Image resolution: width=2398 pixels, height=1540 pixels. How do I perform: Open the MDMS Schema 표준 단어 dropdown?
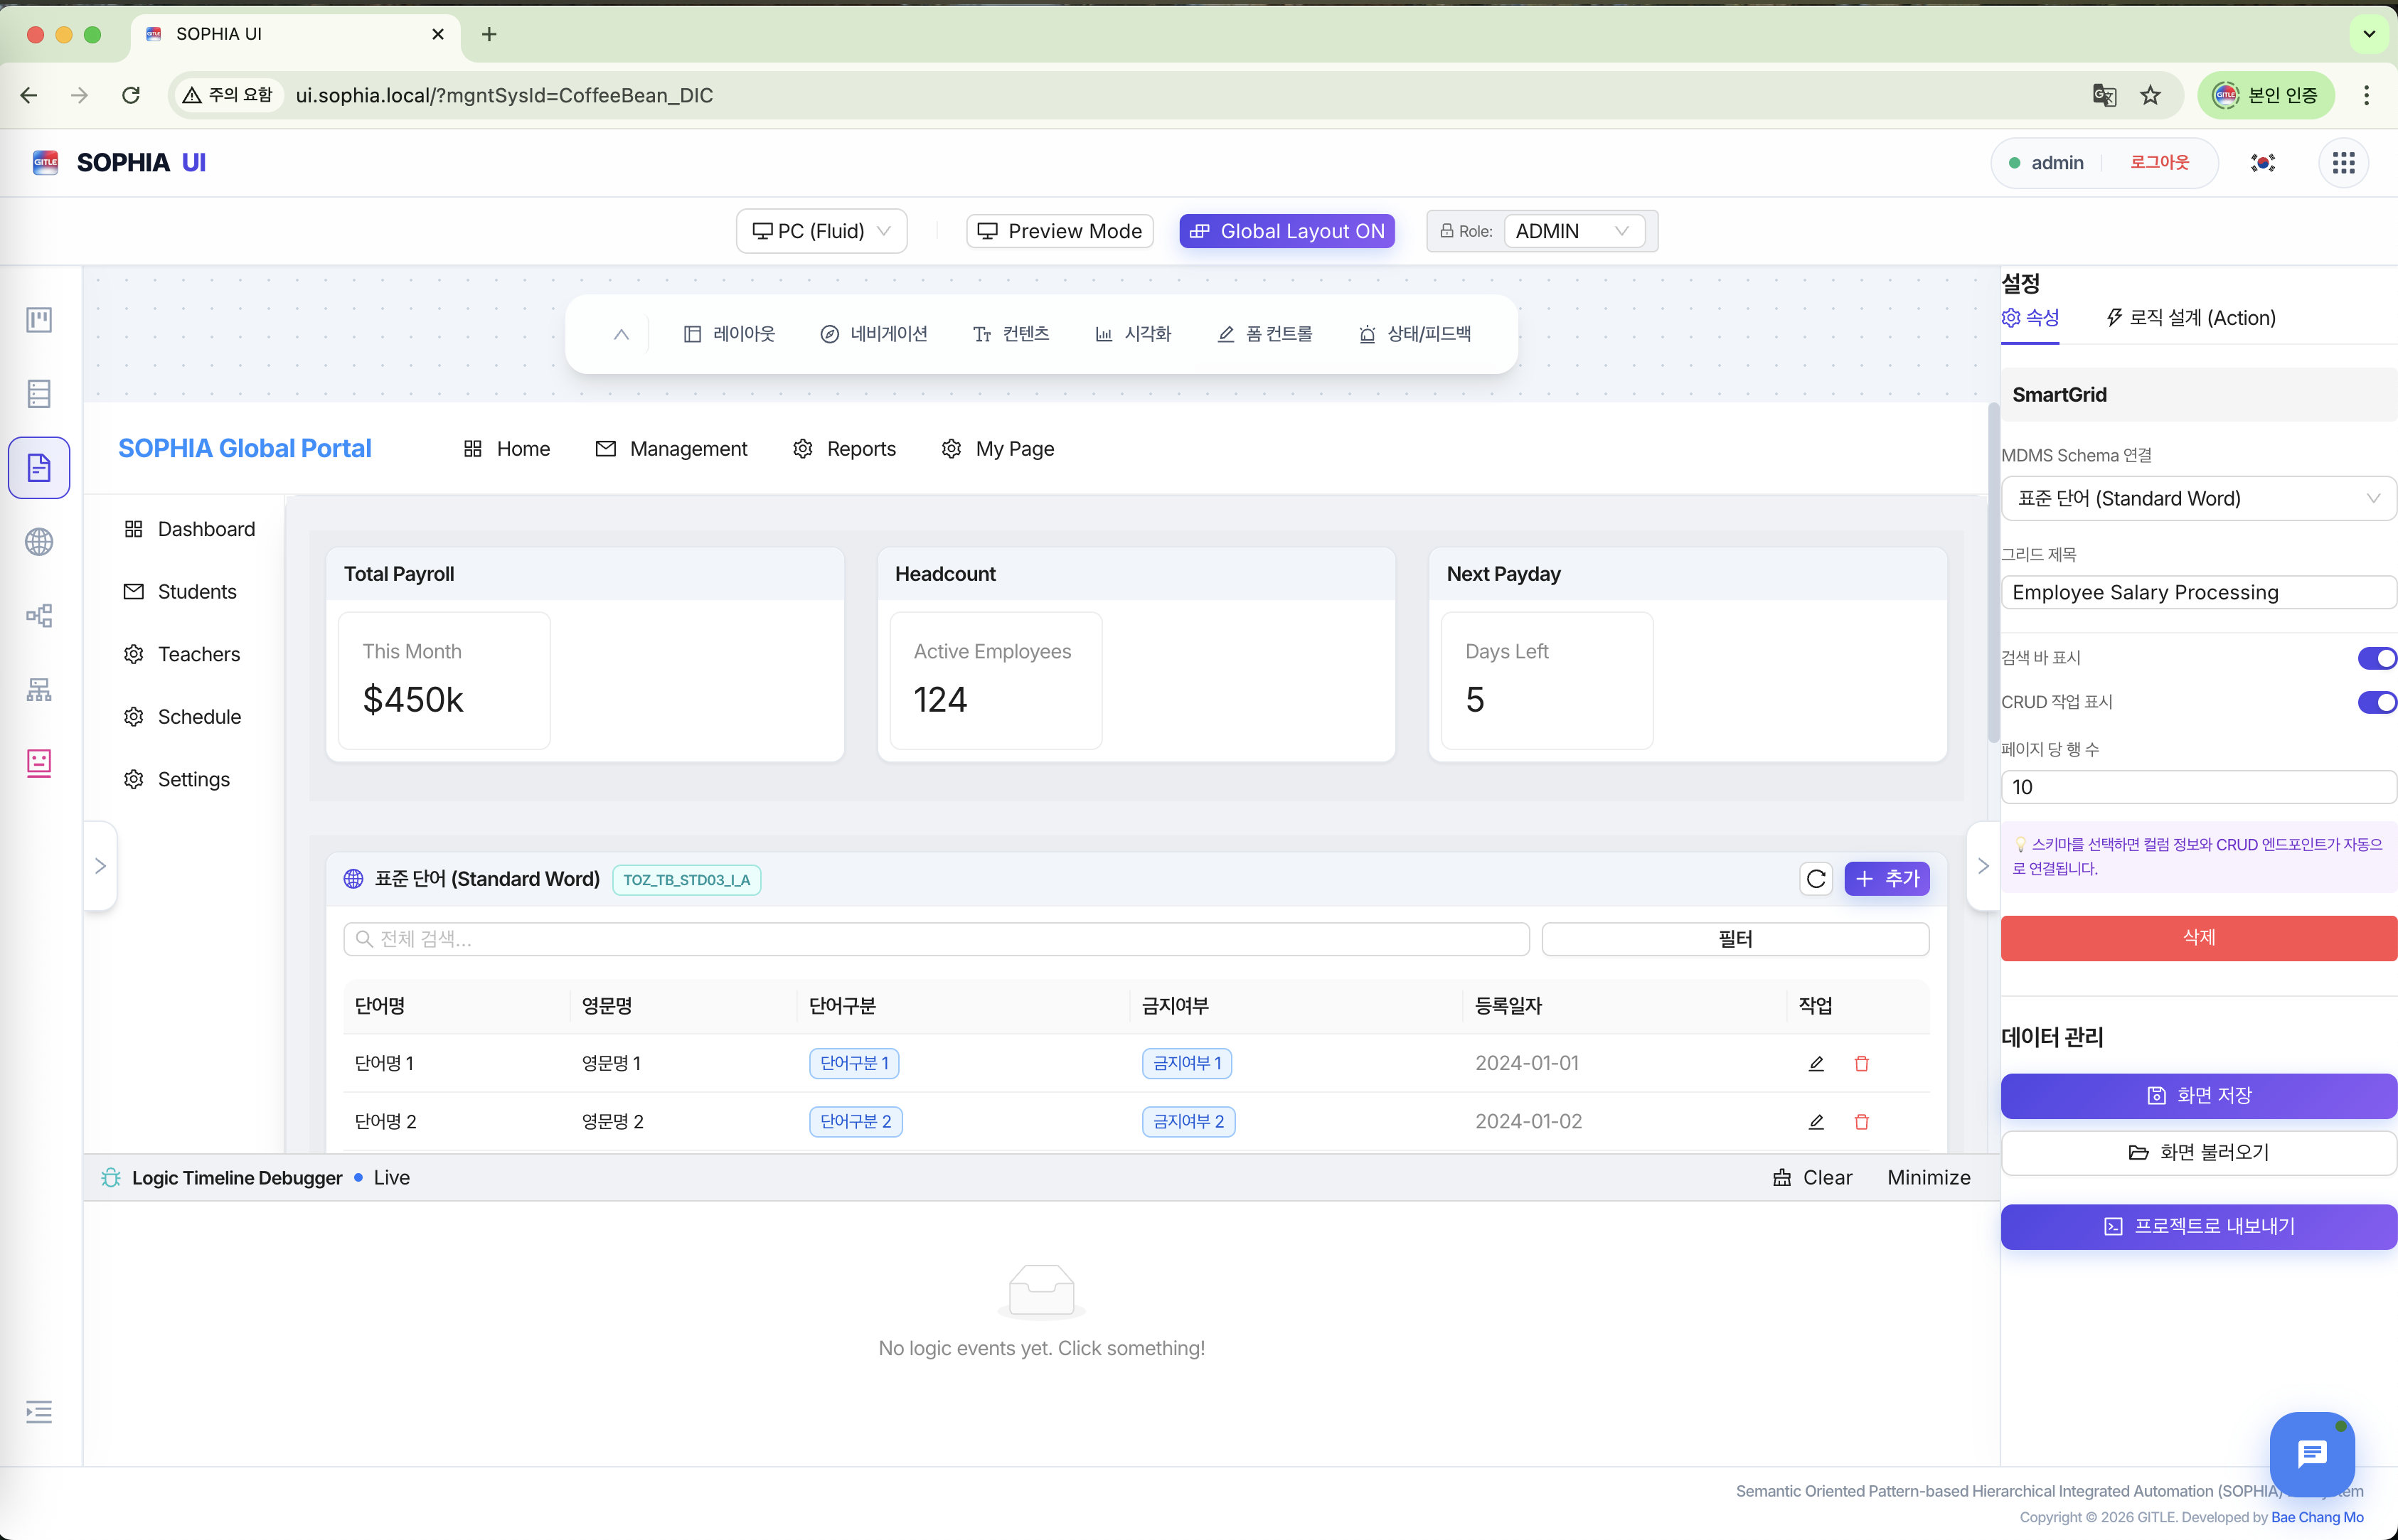coord(2198,498)
